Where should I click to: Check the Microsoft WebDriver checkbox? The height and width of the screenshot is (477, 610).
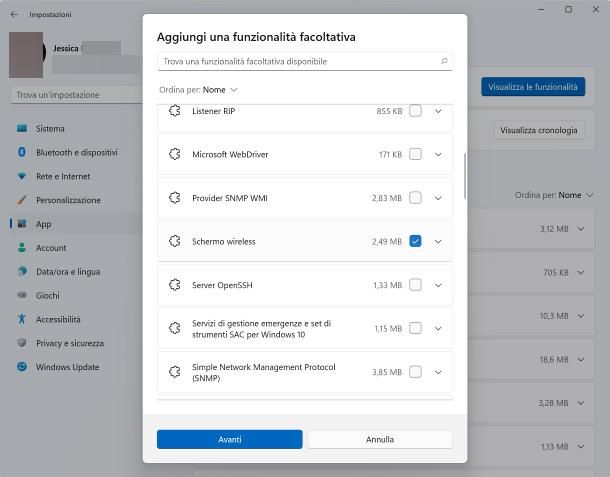pyautogui.click(x=415, y=154)
